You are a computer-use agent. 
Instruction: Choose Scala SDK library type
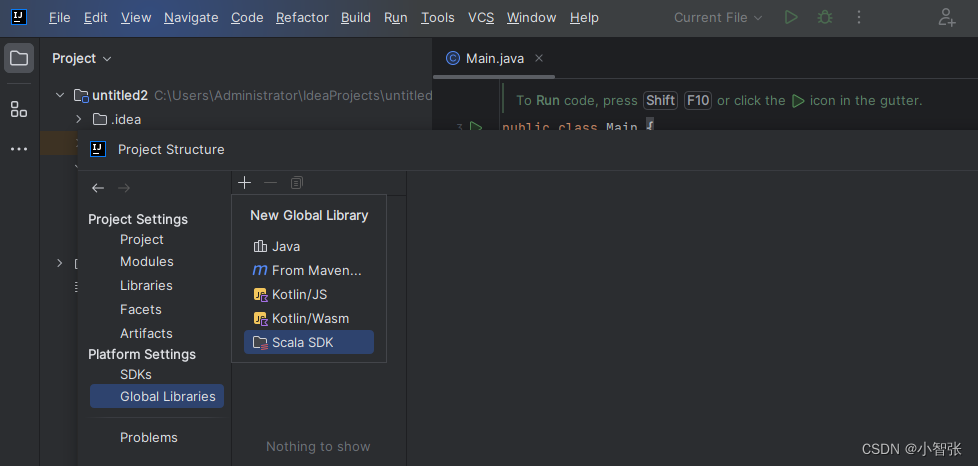point(309,342)
